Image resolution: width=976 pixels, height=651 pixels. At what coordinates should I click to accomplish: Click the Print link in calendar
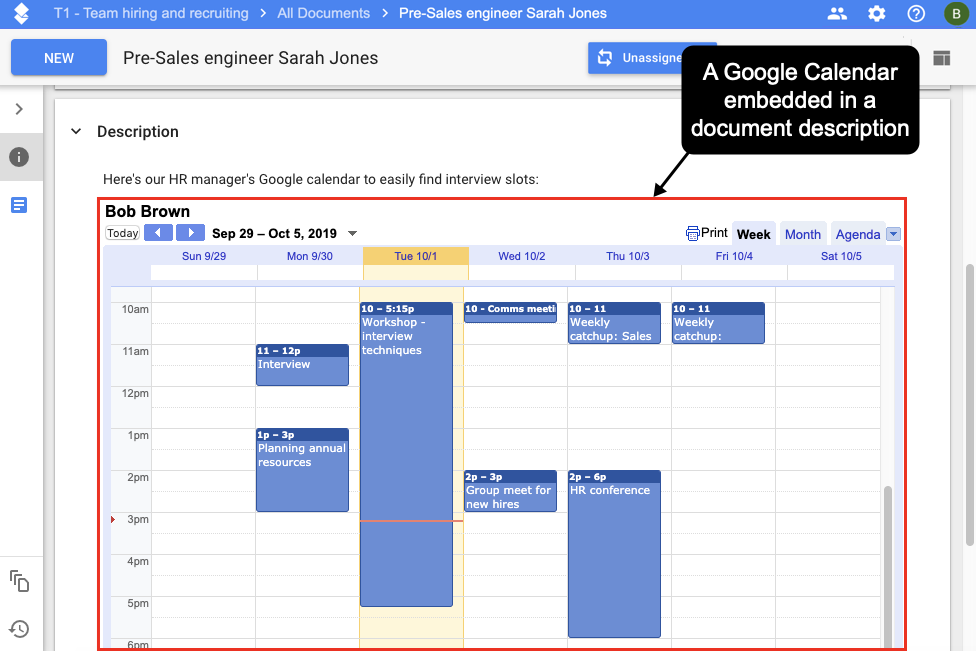(x=714, y=233)
